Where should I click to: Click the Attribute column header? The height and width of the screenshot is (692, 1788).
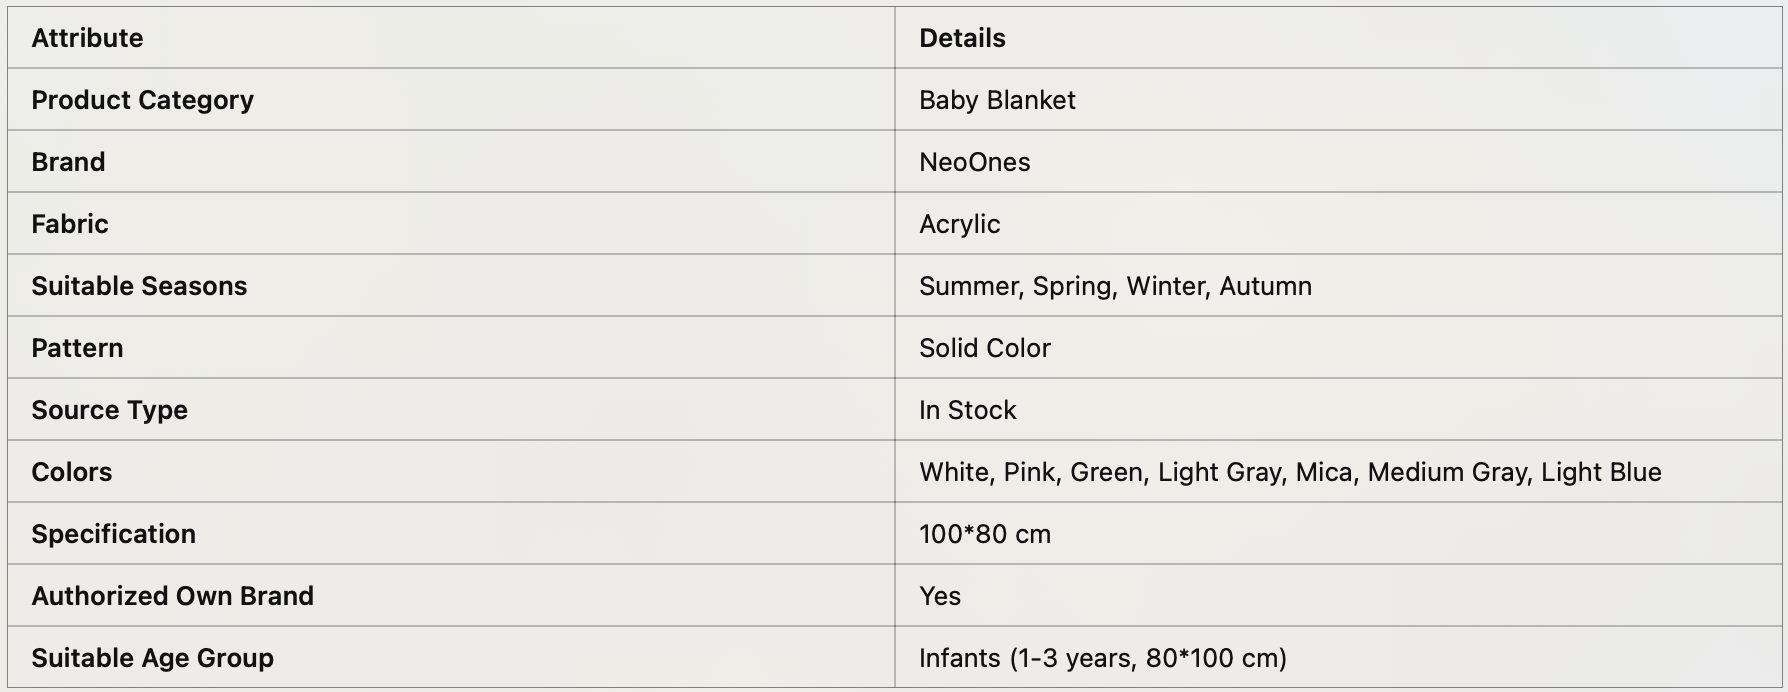point(87,38)
